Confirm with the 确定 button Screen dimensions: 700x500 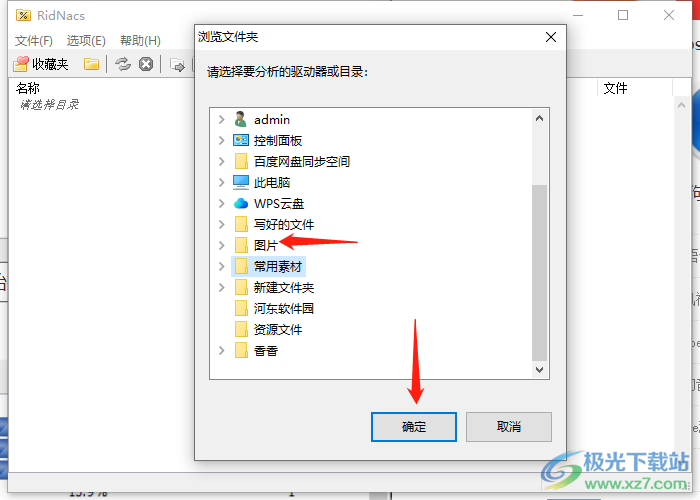pyautogui.click(x=414, y=427)
